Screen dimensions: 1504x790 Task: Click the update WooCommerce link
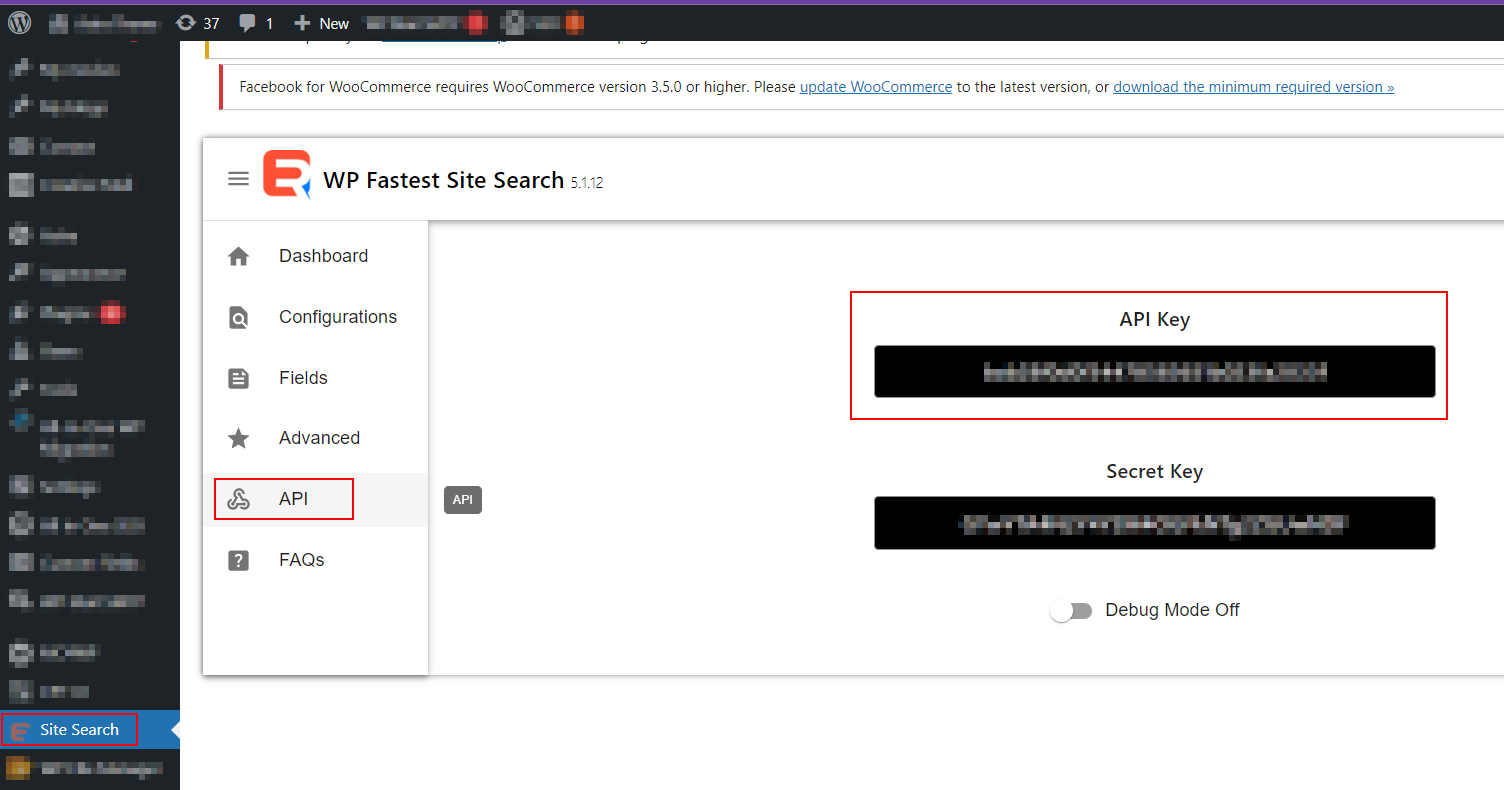pyautogui.click(x=875, y=87)
